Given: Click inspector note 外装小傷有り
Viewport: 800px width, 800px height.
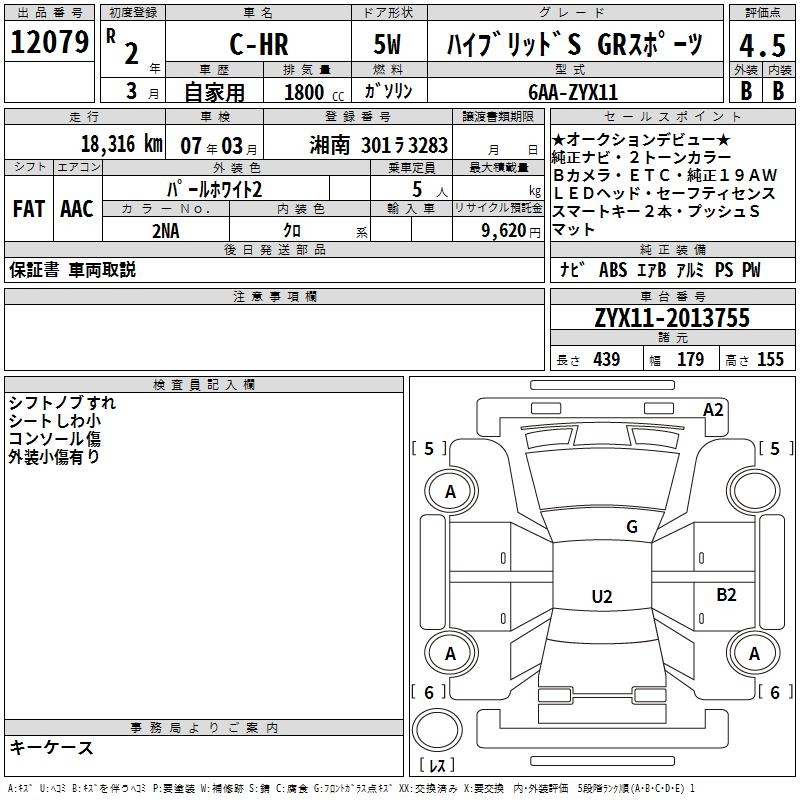Looking at the screenshot, I should click(55, 457).
